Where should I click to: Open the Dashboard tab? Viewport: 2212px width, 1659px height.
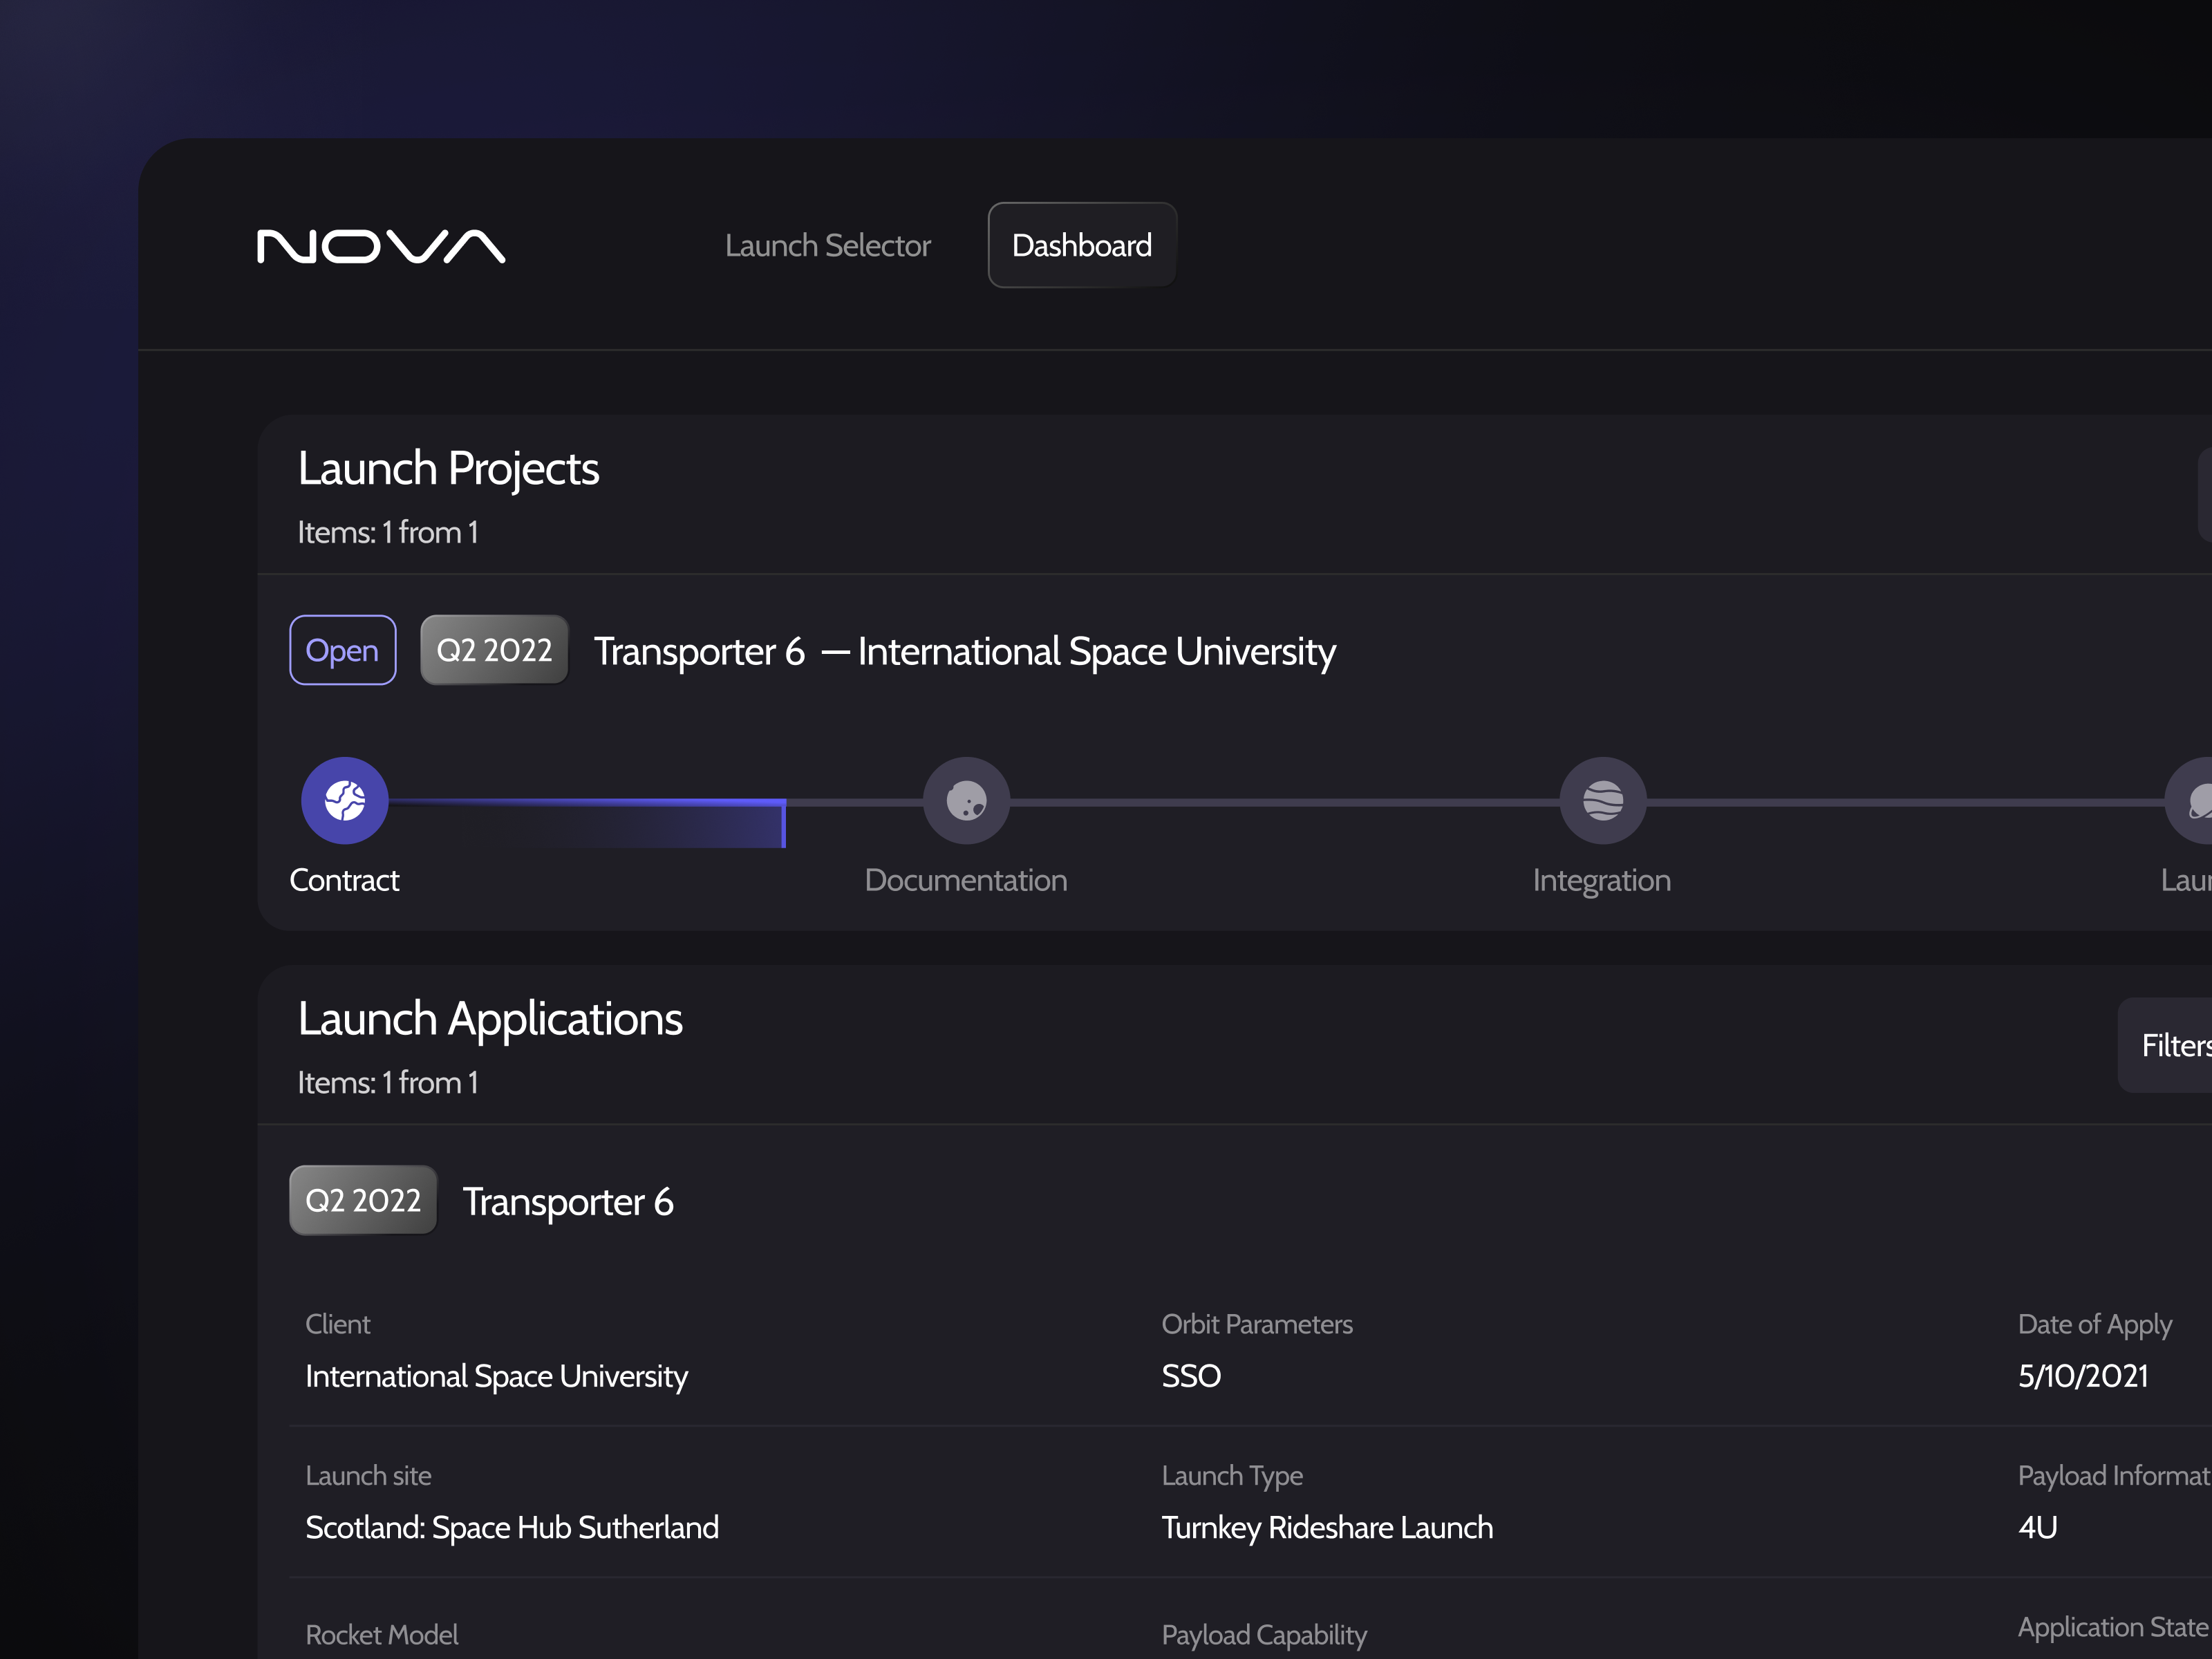[x=1081, y=245]
